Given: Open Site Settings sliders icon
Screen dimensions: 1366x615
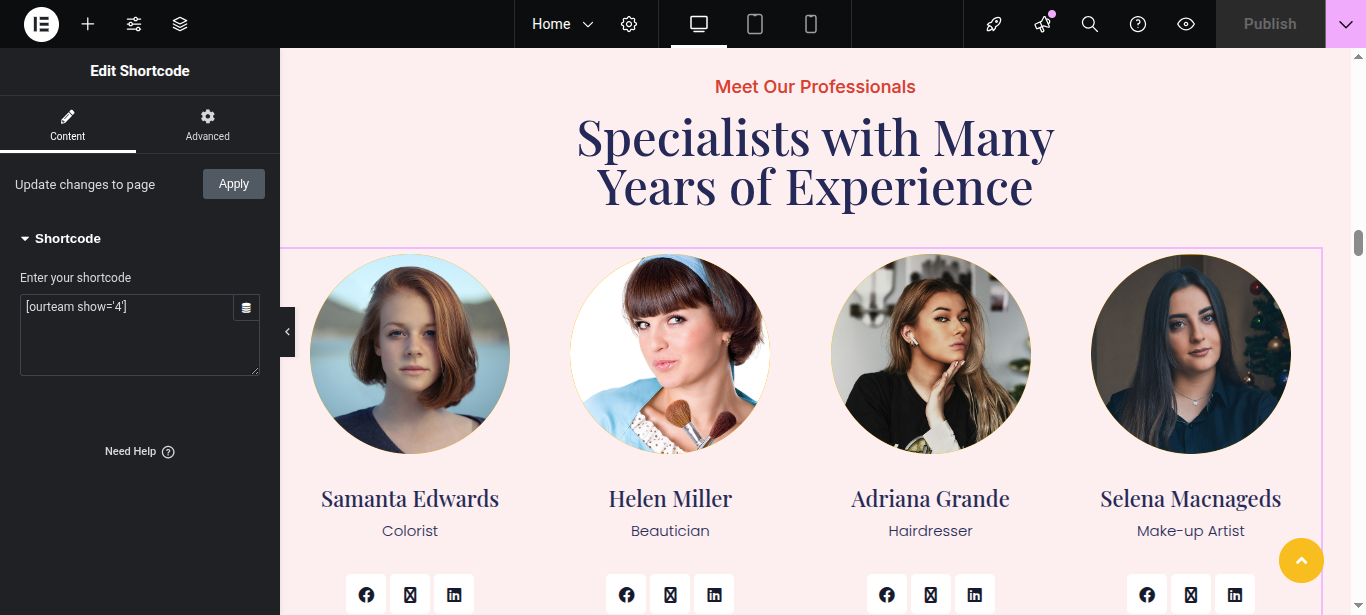Looking at the screenshot, I should coord(134,24).
